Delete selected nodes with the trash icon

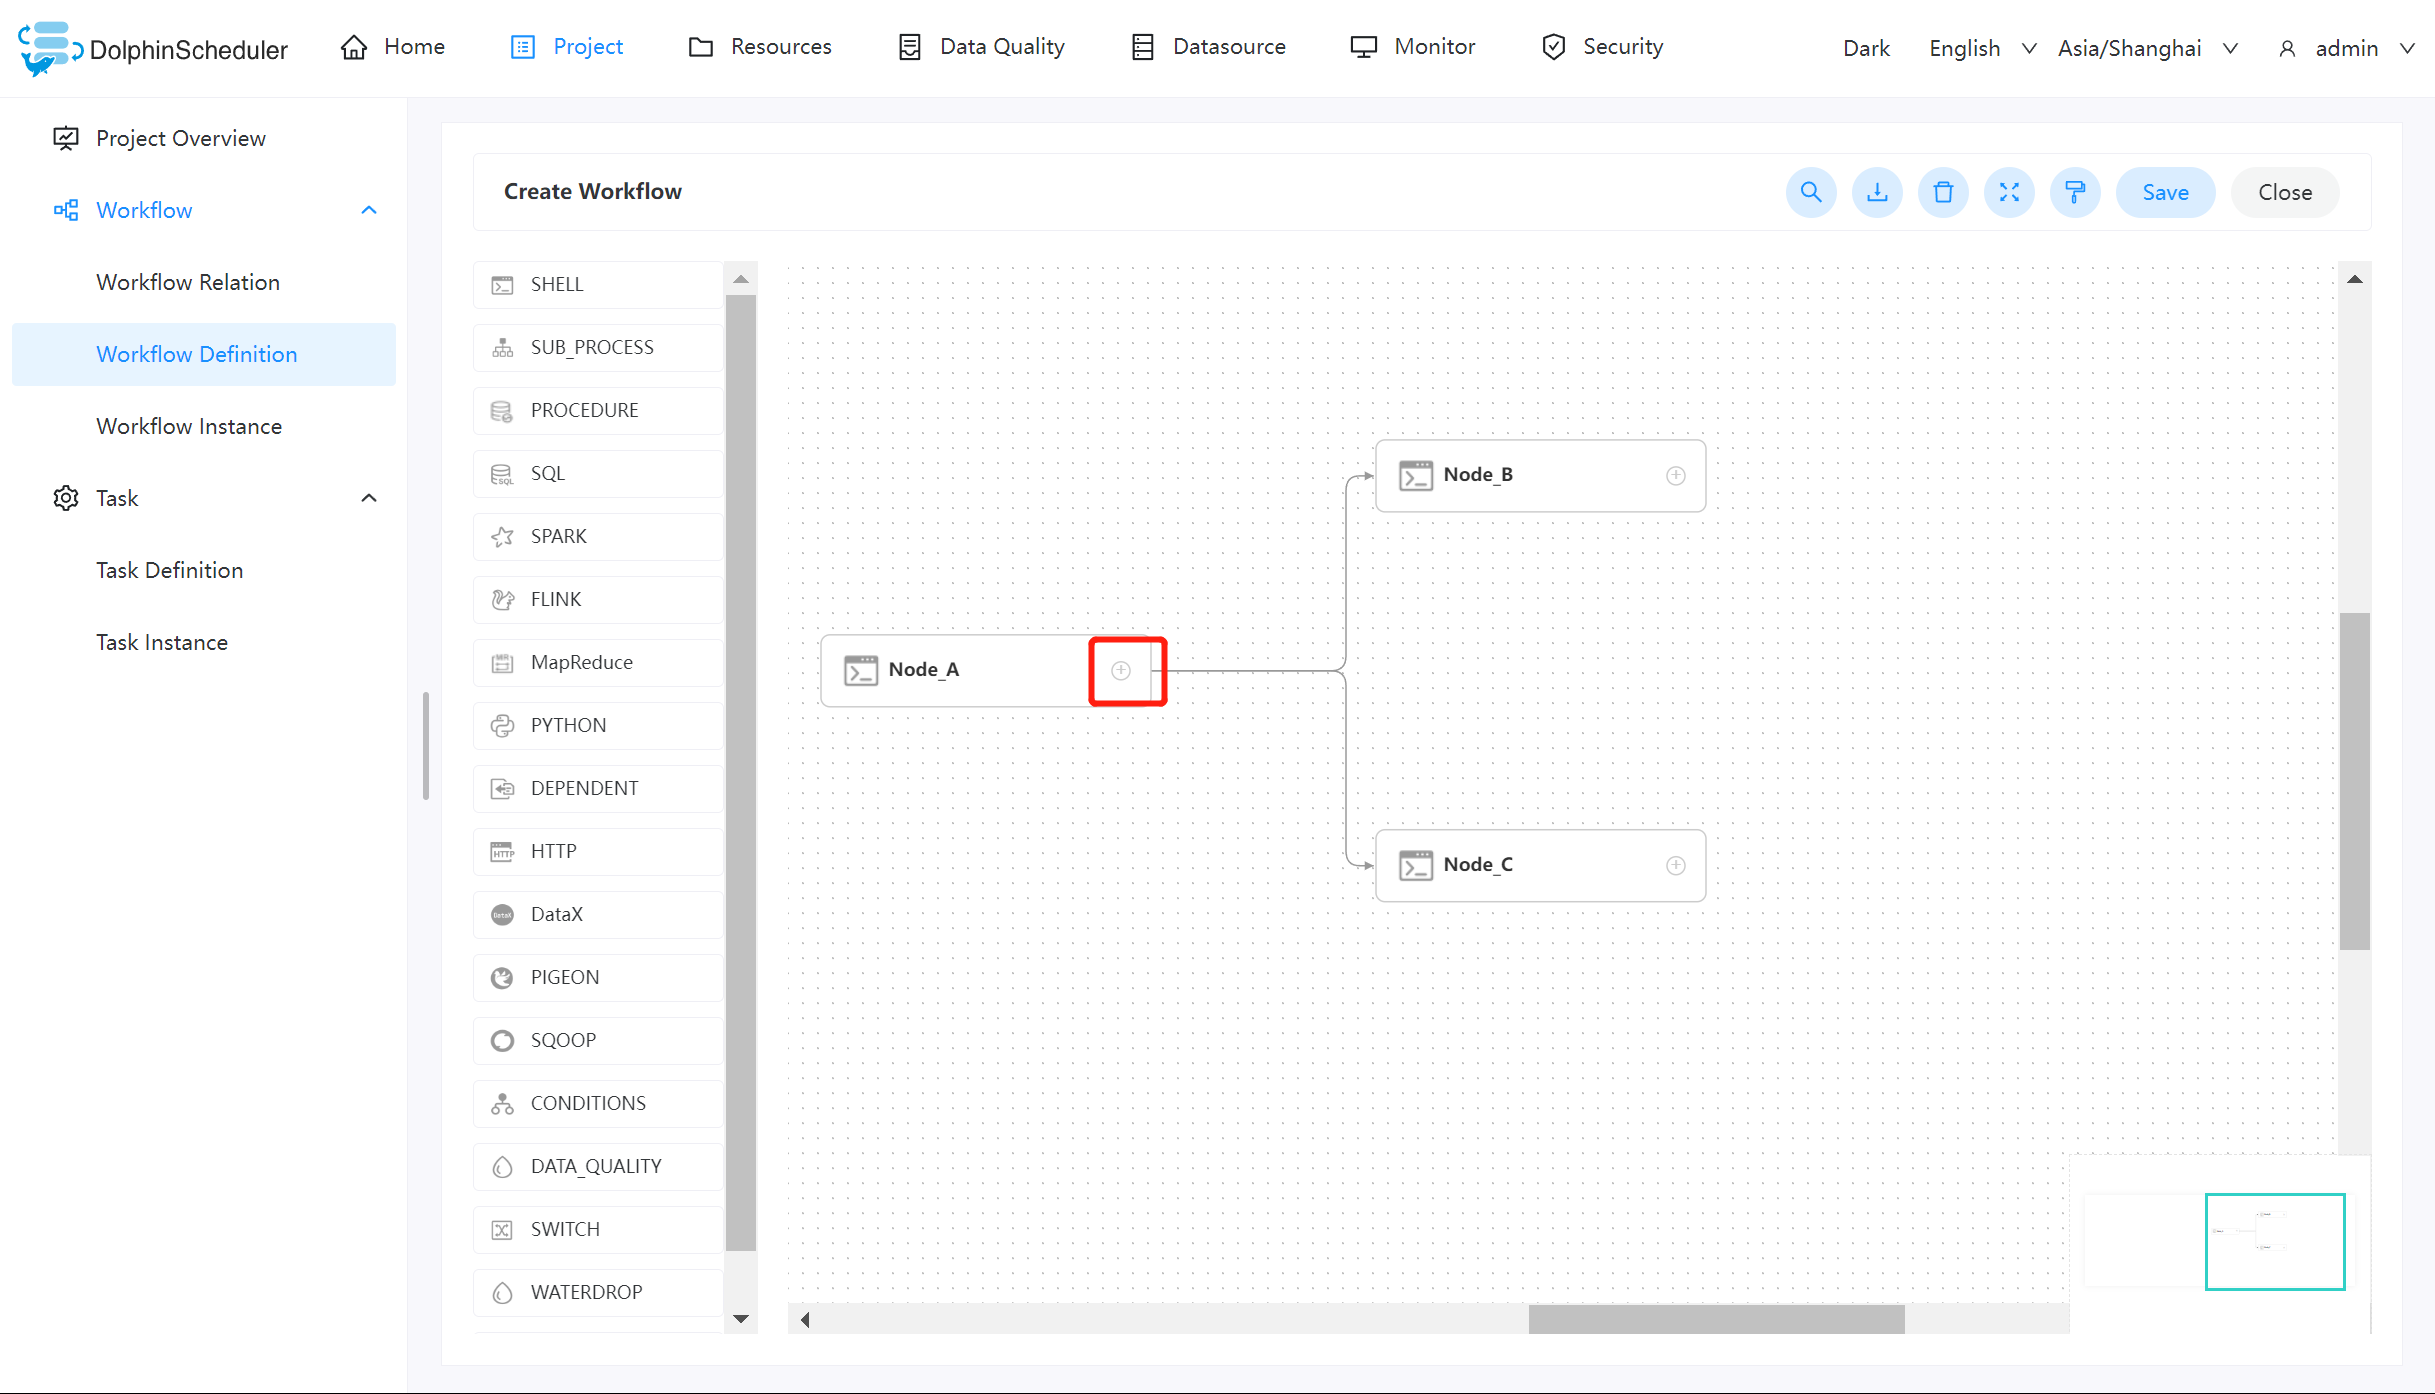point(1943,192)
